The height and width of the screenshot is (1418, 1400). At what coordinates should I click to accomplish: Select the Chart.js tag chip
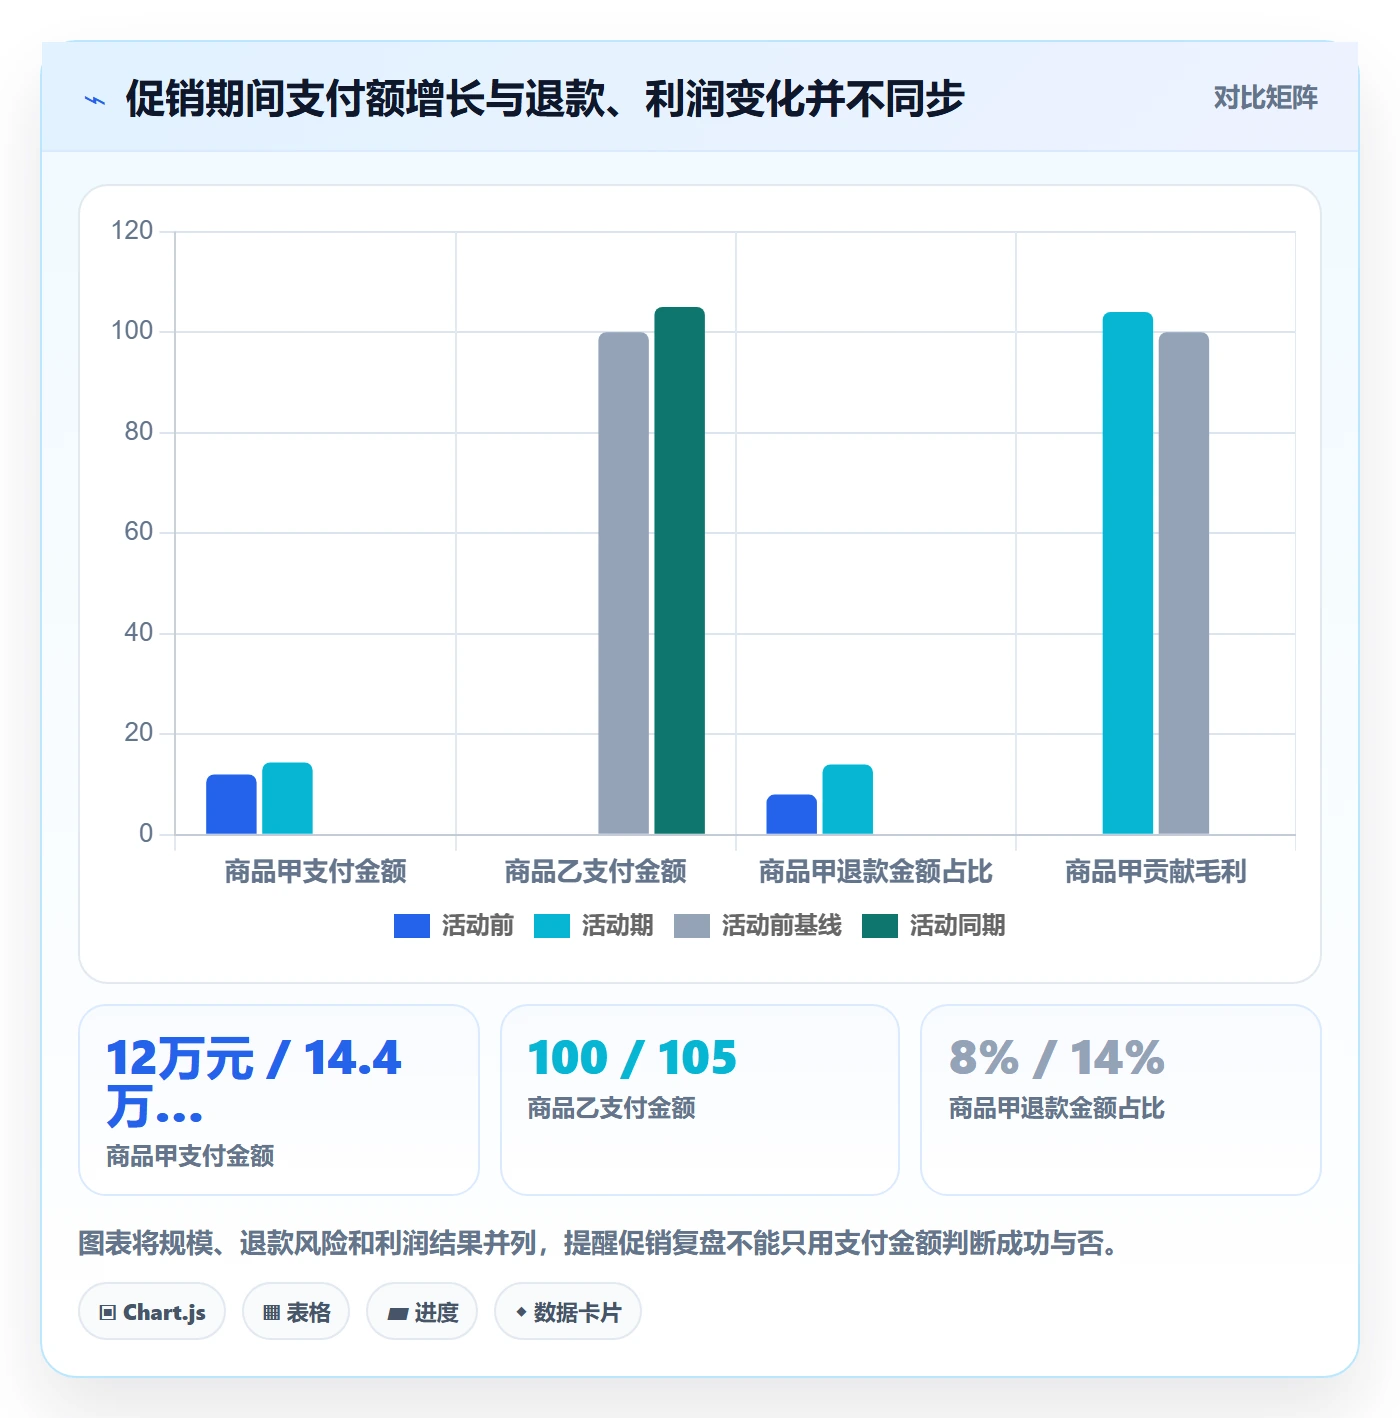point(152,1312)
